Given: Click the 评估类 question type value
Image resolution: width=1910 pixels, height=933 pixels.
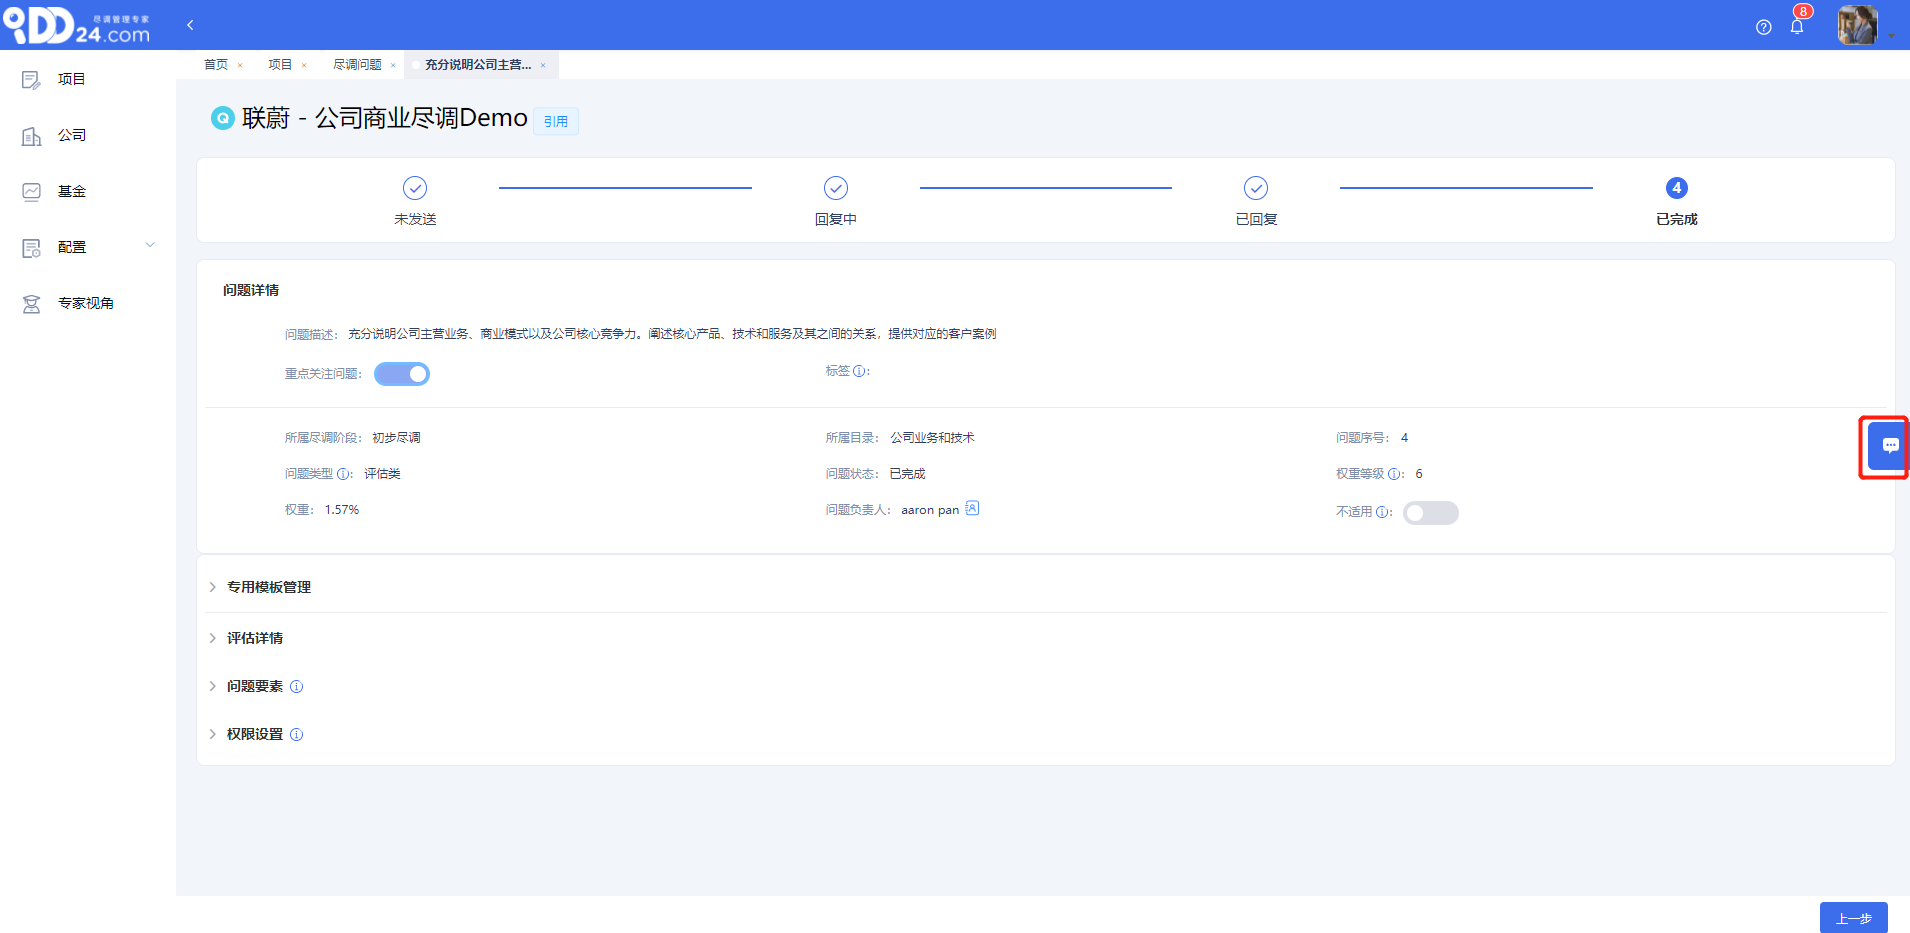Looking at the screenshot, I should pyautogui.click(x=382, y=474).
